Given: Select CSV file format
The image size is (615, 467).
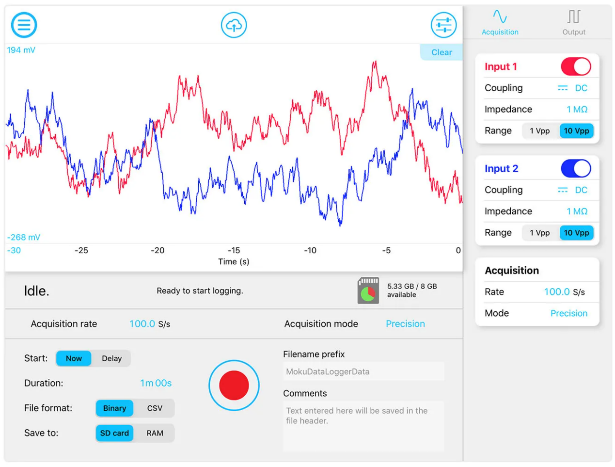Looking at the screenshot, I should click(154, 408).
